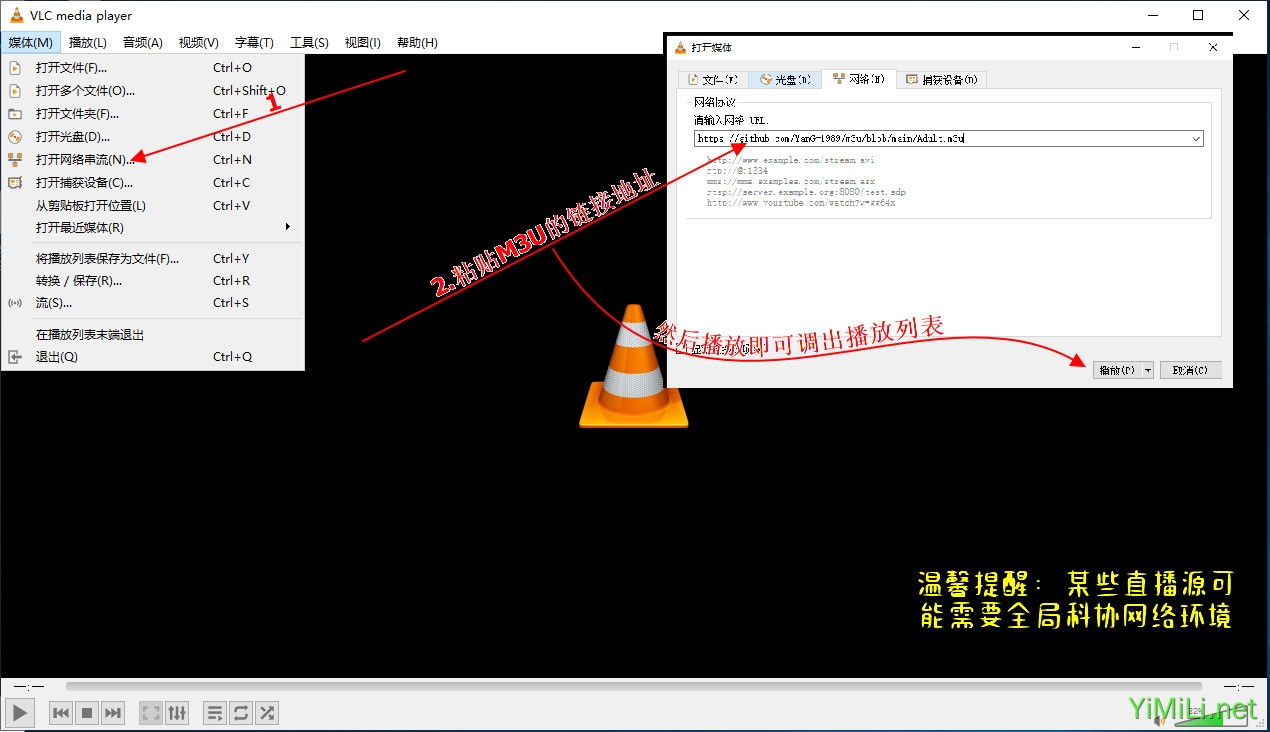Open the 字幕(T) menu
The width and height of the screenshot is (1270, 732).
pos(254,42)
